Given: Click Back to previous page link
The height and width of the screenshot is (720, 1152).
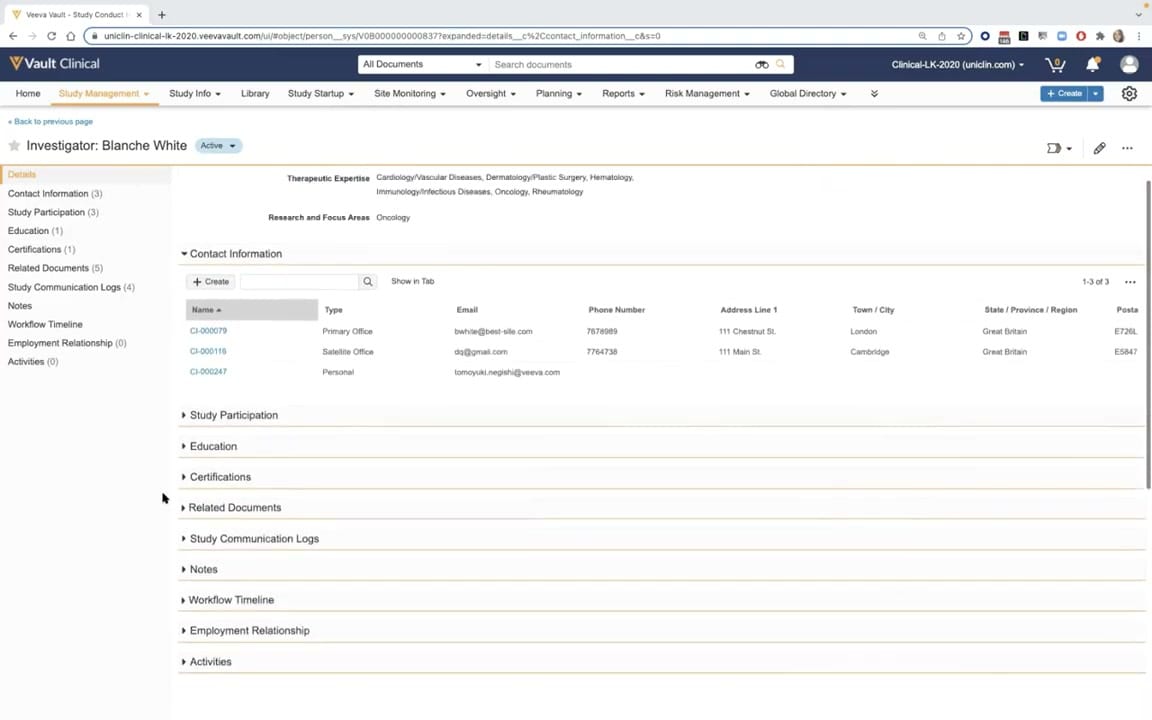Looking at the screenshot, I should click(51, 121).
